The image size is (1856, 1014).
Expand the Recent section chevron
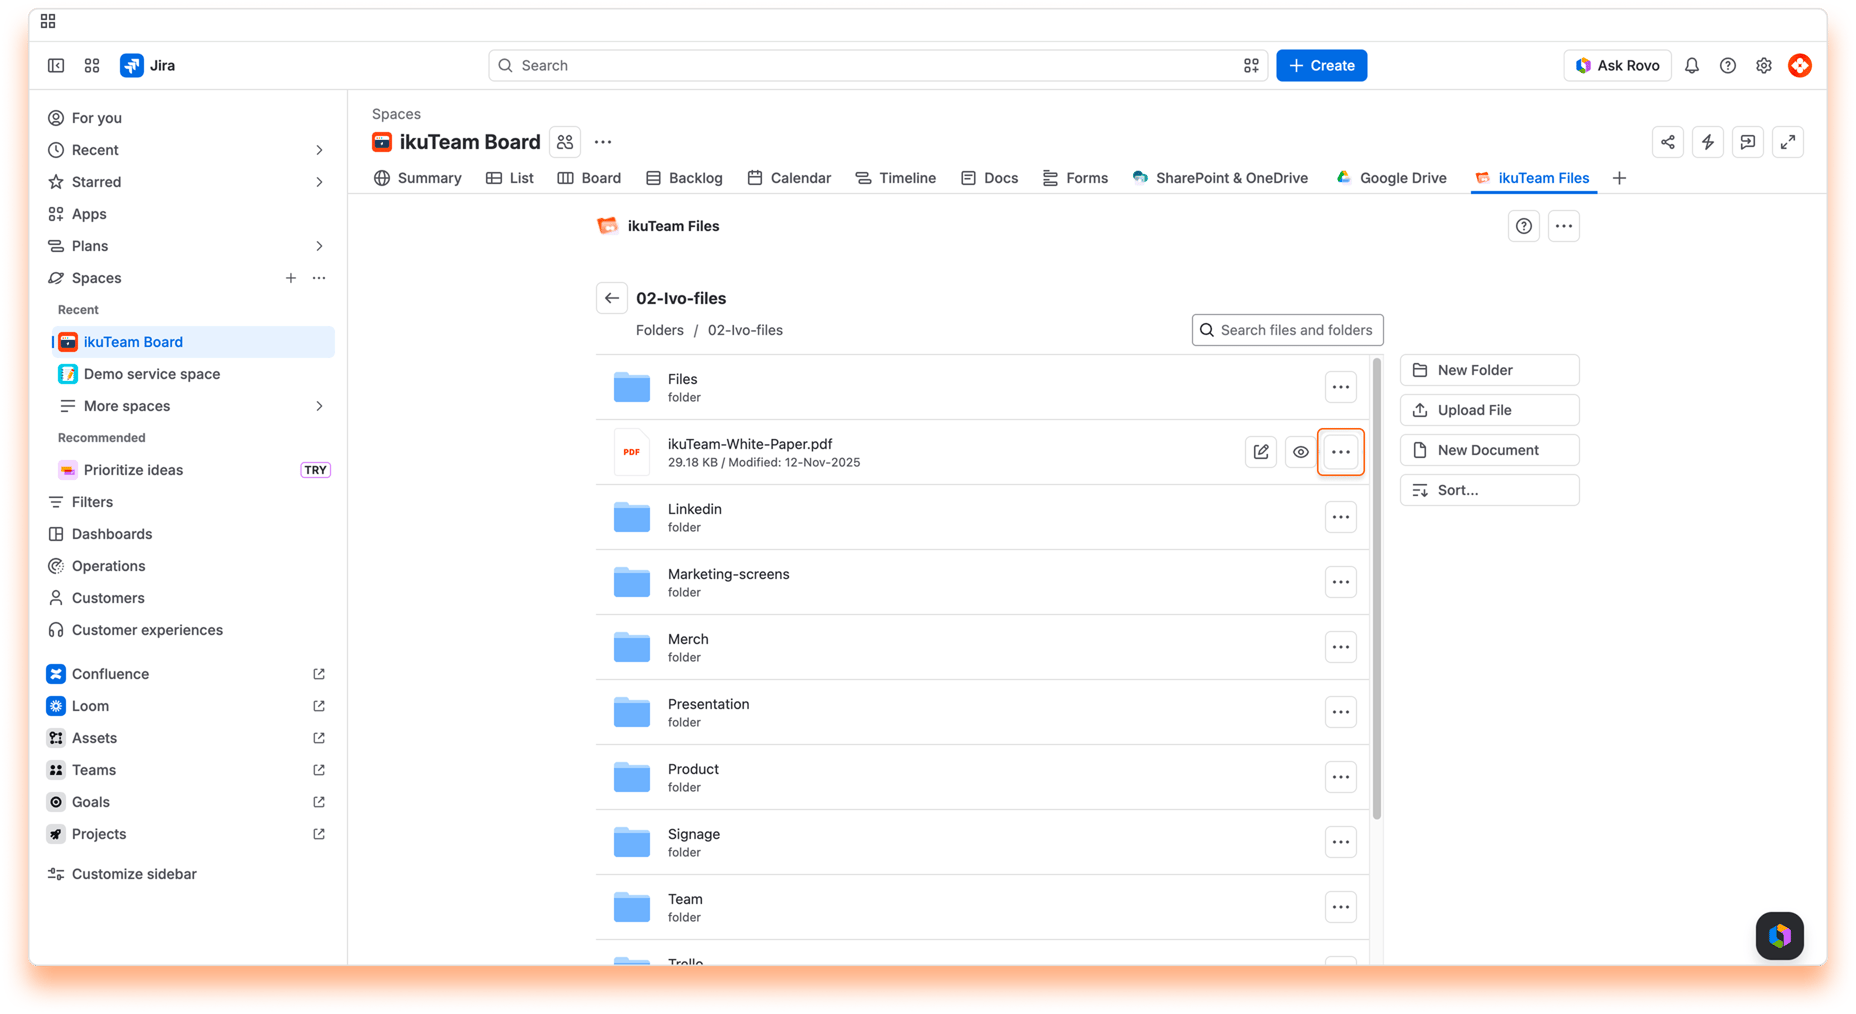pos(319,150)
